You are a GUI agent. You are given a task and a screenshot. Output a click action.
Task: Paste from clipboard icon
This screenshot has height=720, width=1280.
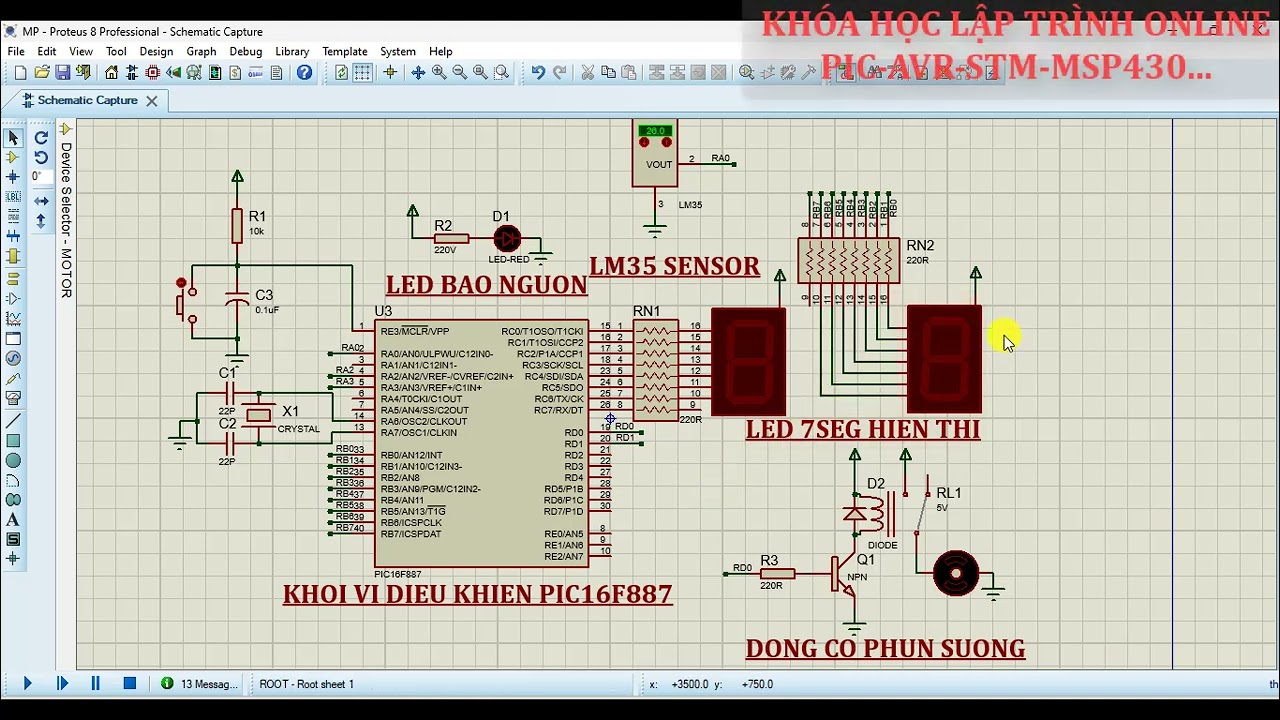click(x=629, y=72)
